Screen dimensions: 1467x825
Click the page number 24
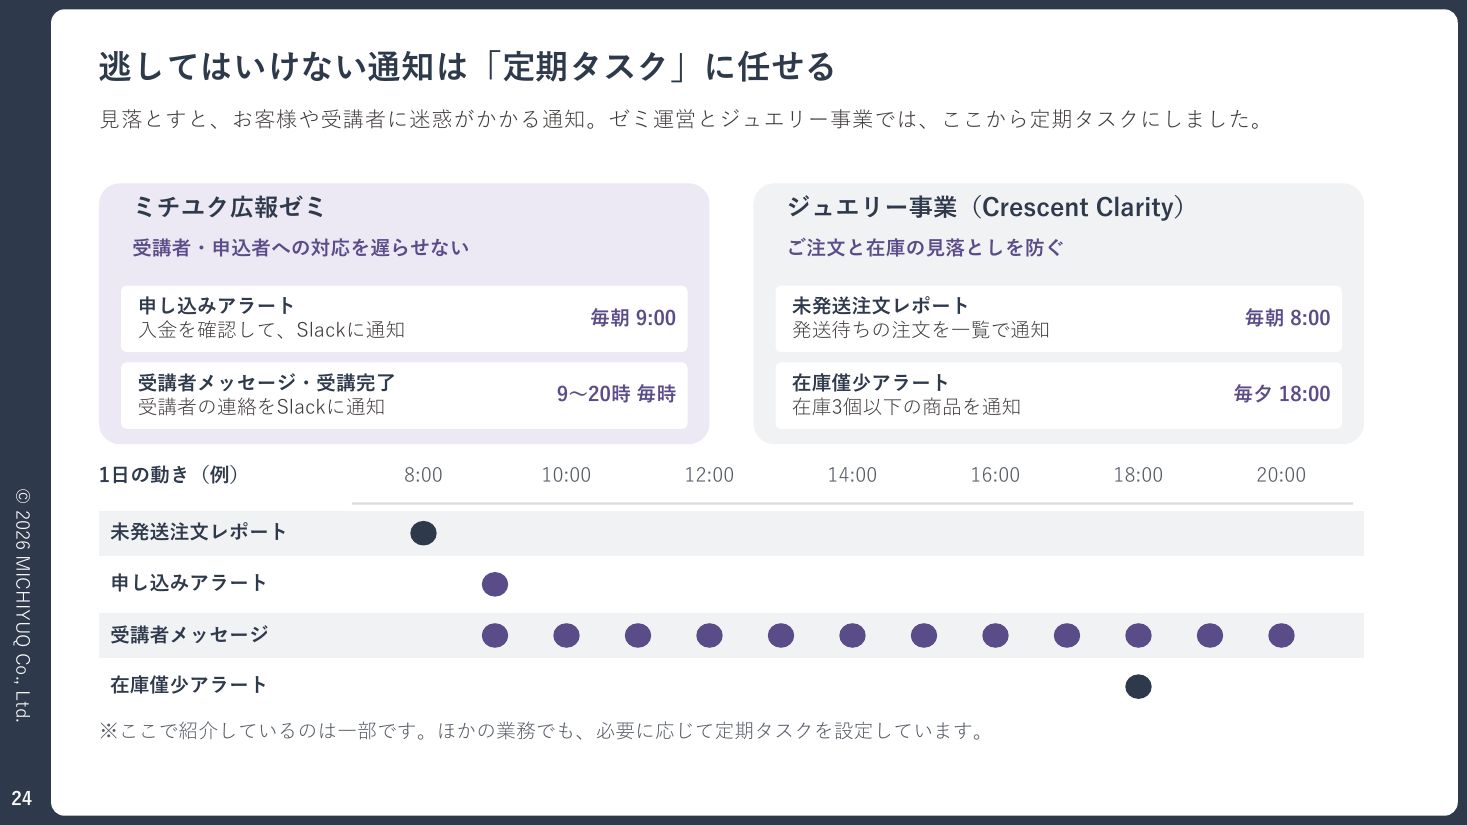(x=21, y=798)
